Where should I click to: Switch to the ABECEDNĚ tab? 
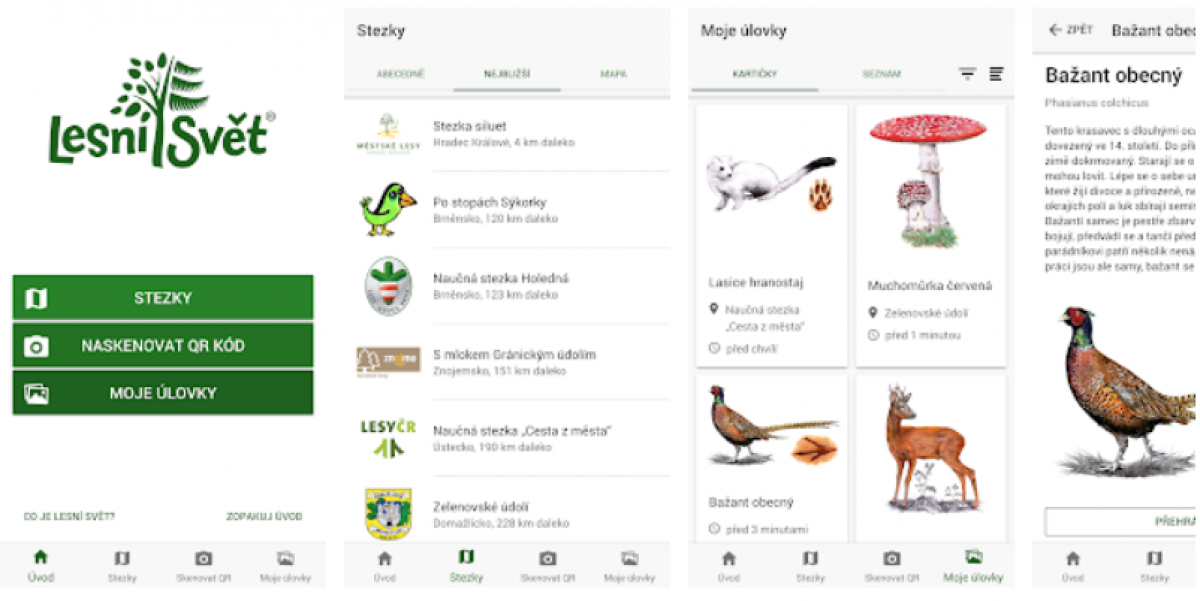pyautogui.click(x=400, y=74)
